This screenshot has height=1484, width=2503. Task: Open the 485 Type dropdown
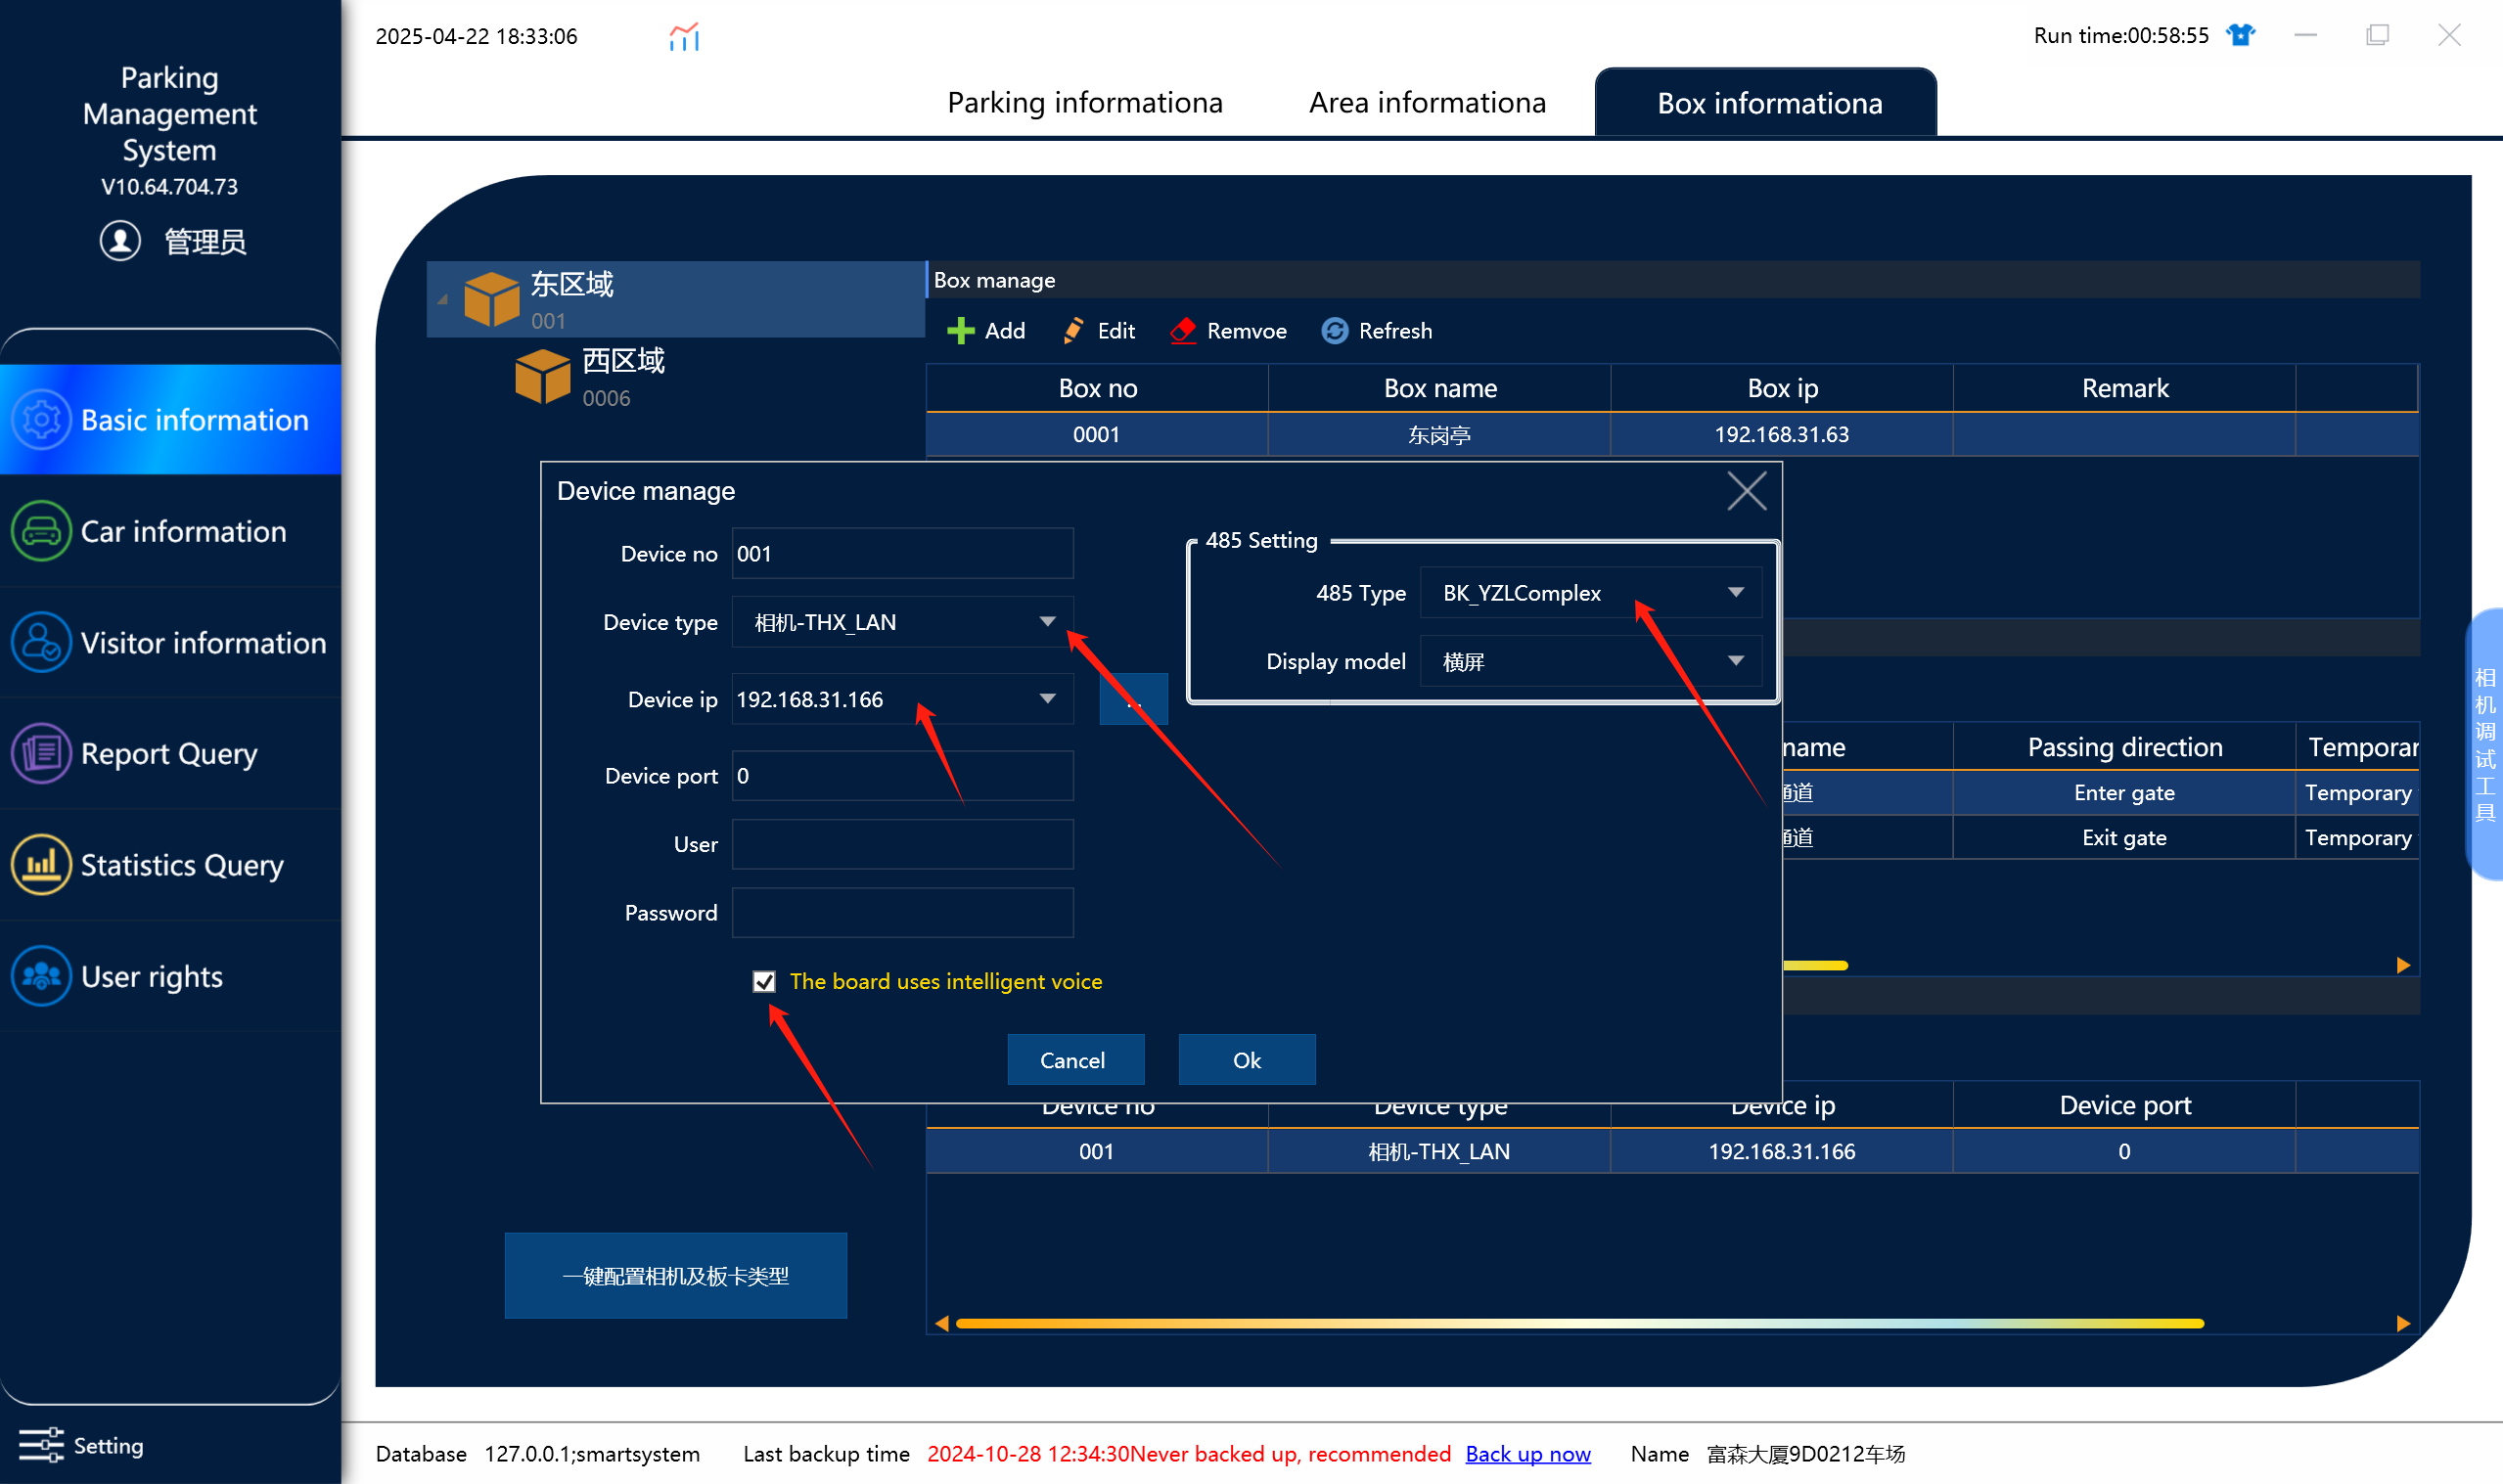(x=1590, y=593)
